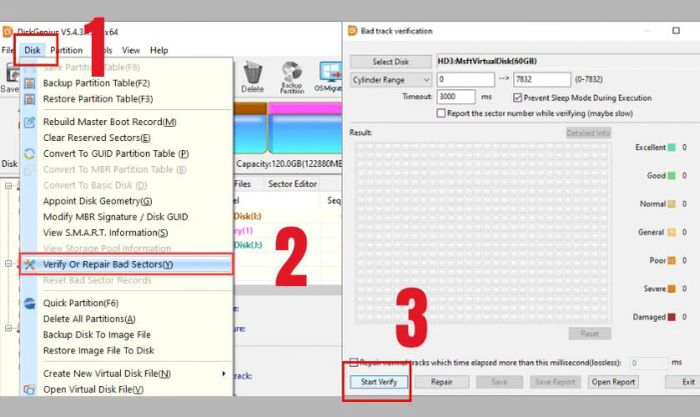
Task: Click the Convert To GUID icon
Action: [x=29, y=154]
